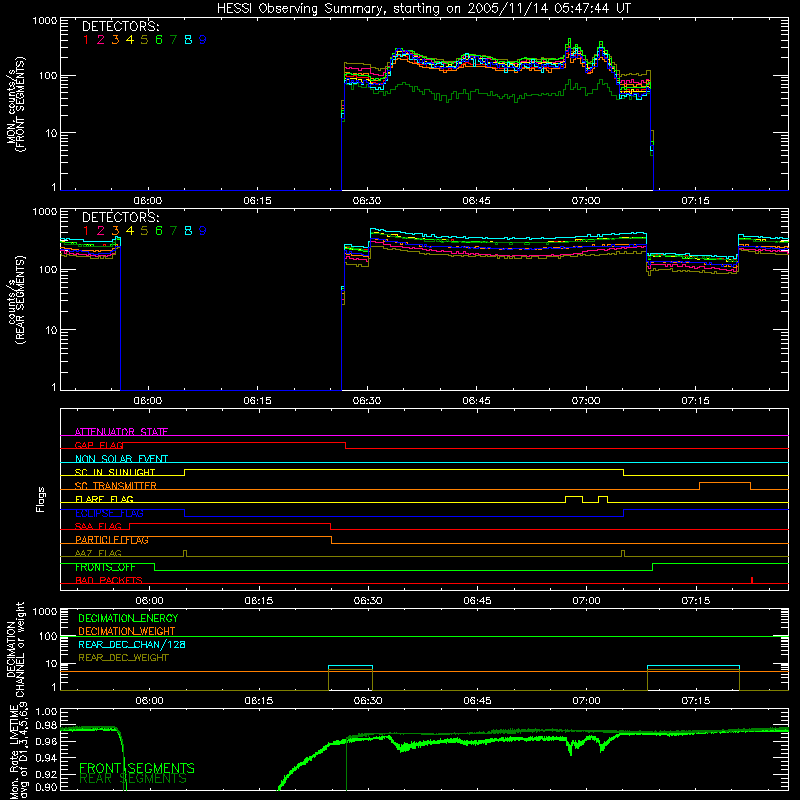
Task: Click 07:00 tick label under front segments plot
Action: (x=586, y=201)
